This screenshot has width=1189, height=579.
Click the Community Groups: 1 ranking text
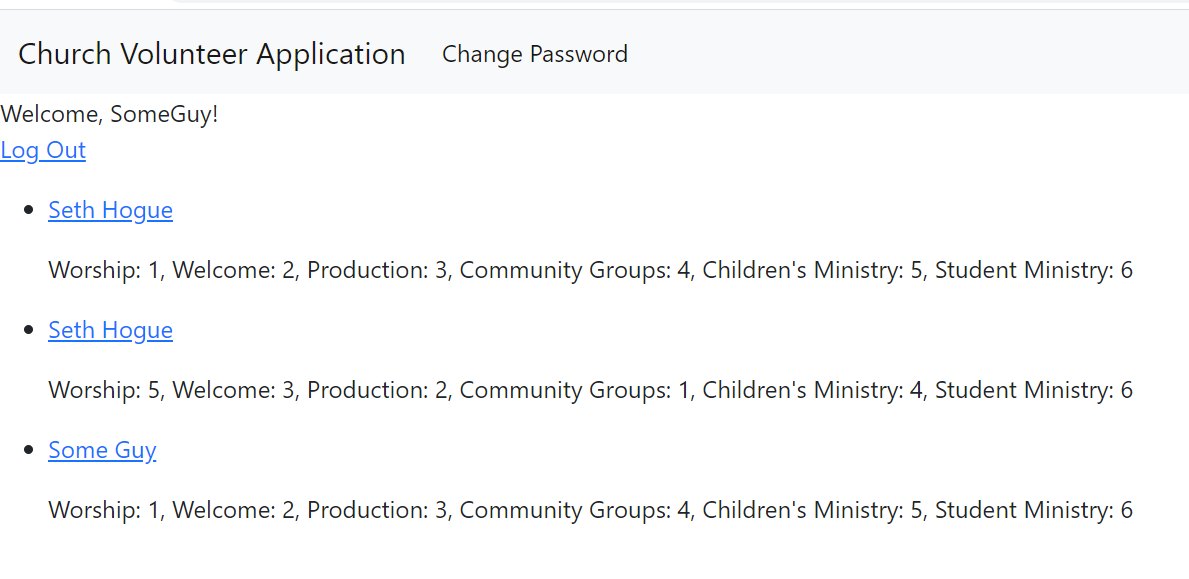pos(575,390)
